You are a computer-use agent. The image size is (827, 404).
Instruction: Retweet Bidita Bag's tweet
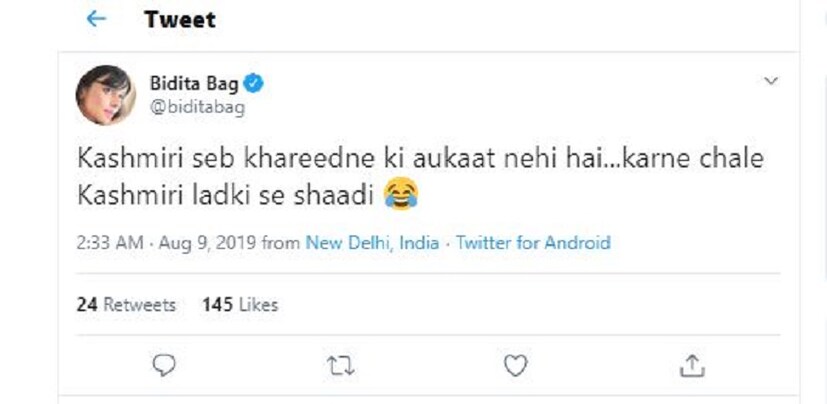point(340,367)
